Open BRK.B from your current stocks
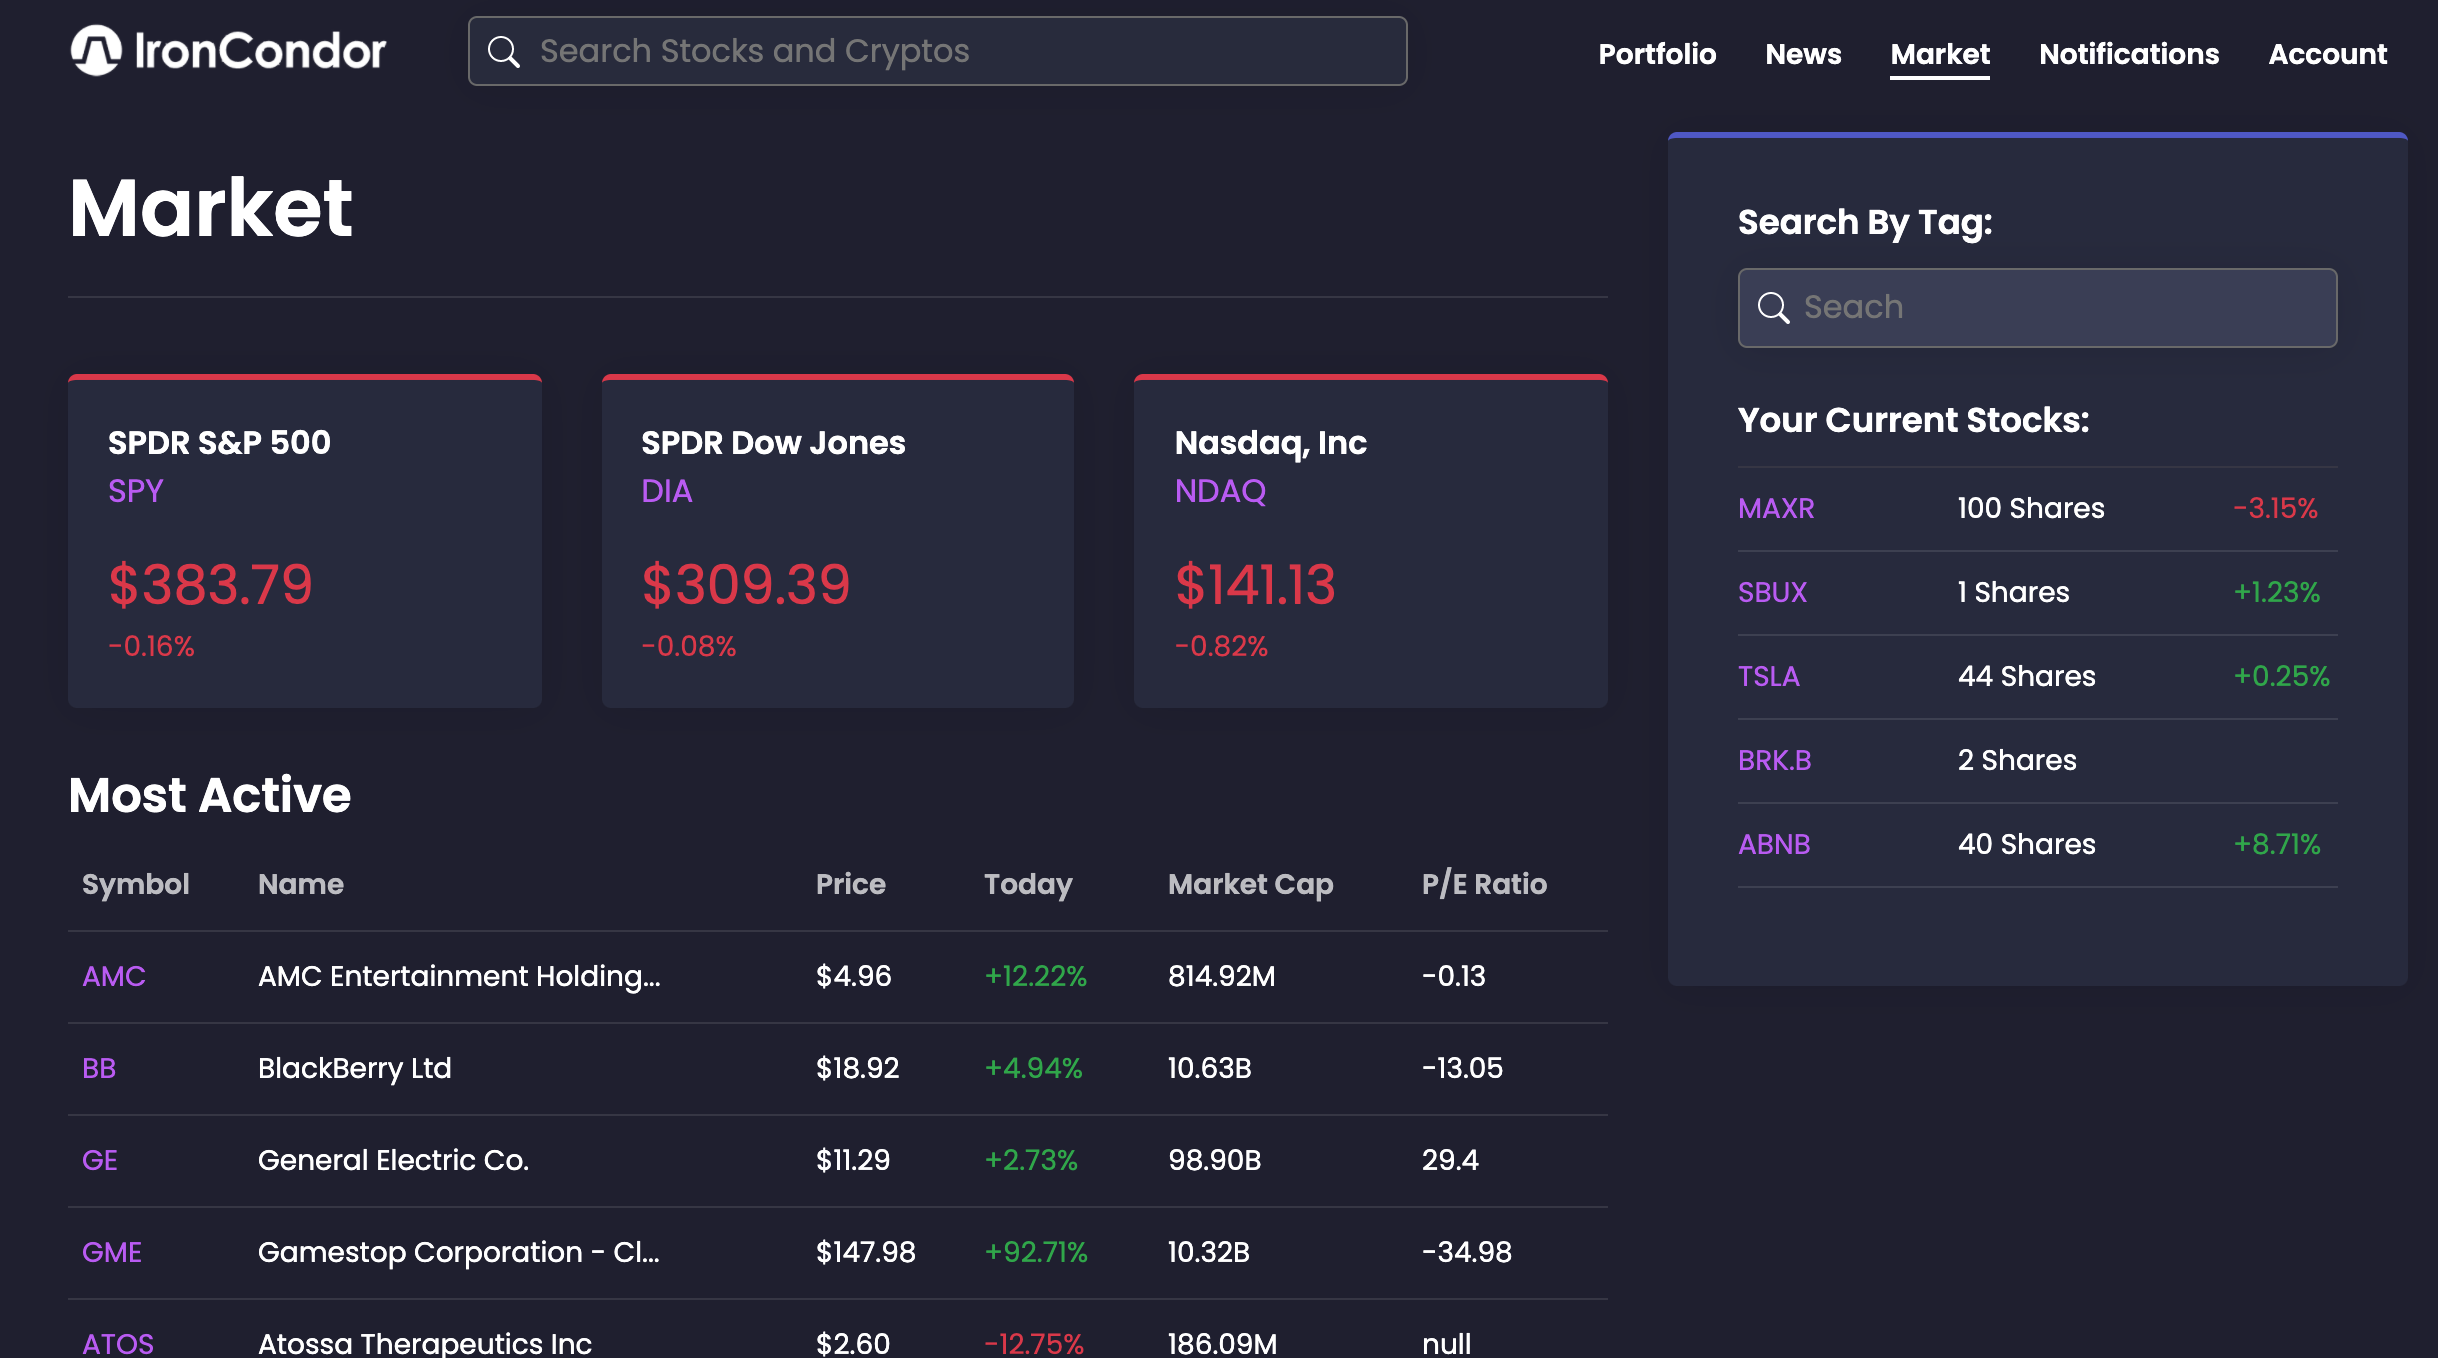The width and height of the screenshot is (2438, 1358). [1775, 760]
